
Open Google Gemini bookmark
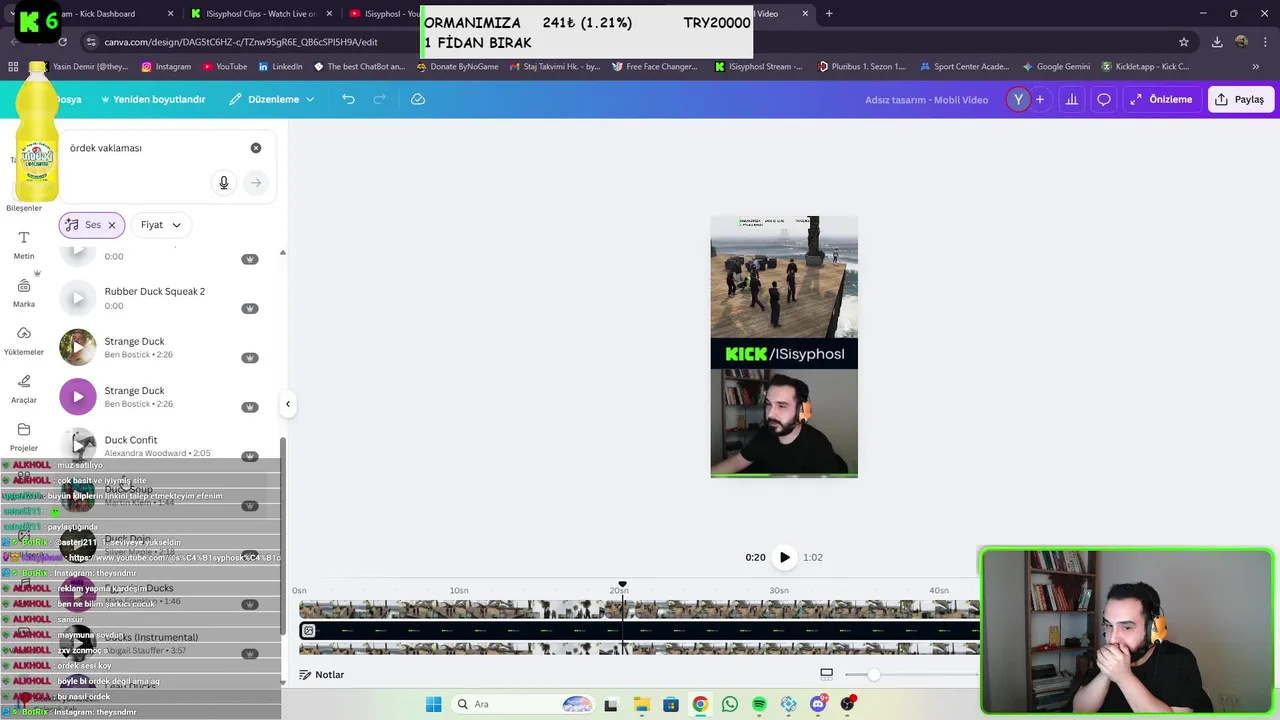click(1056, 67)
